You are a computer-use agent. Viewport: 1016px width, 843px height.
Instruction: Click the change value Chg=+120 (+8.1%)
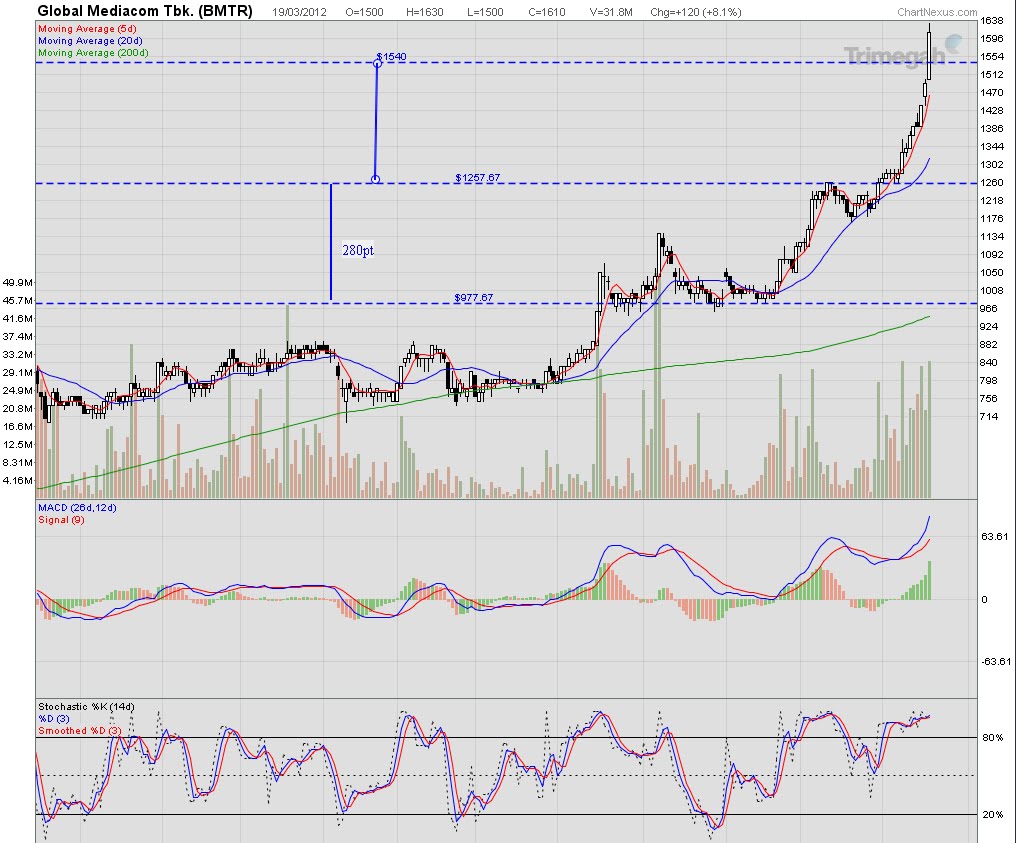(696, 12)
